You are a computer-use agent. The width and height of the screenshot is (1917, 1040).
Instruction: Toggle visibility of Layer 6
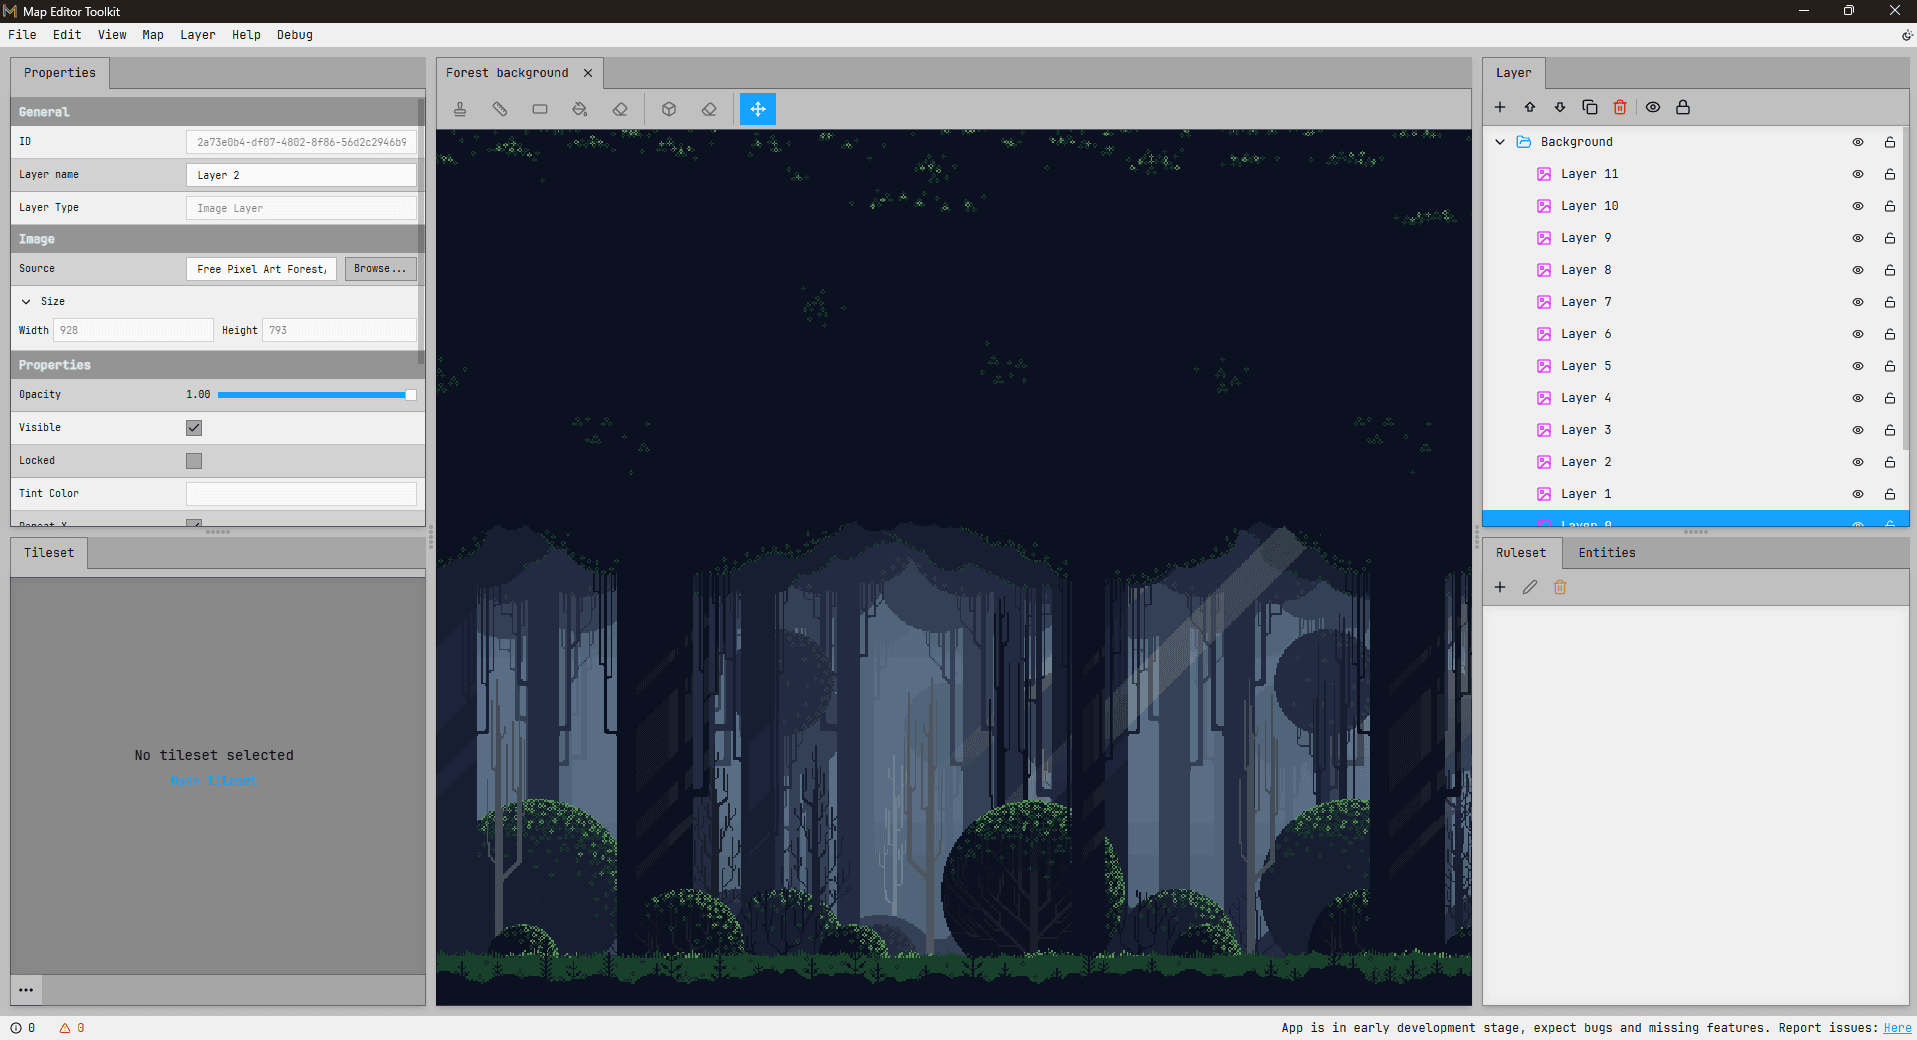[x=1858, y=334]
